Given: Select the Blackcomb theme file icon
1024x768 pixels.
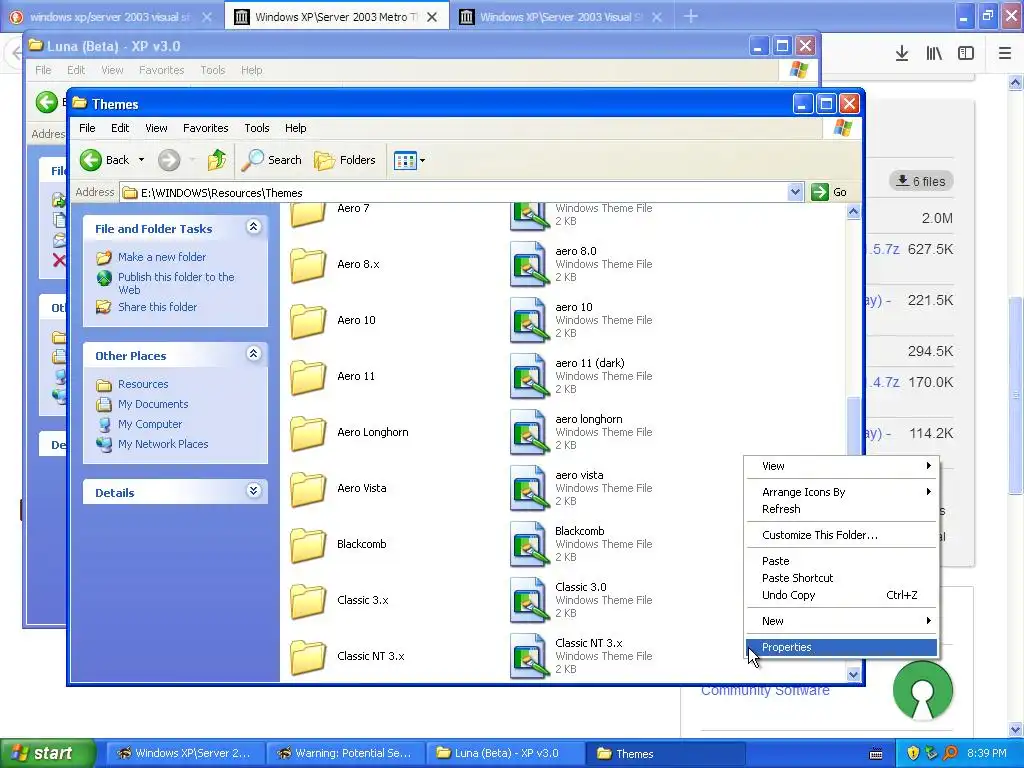Looking at the screenshot, I should (x=529, y=545).
